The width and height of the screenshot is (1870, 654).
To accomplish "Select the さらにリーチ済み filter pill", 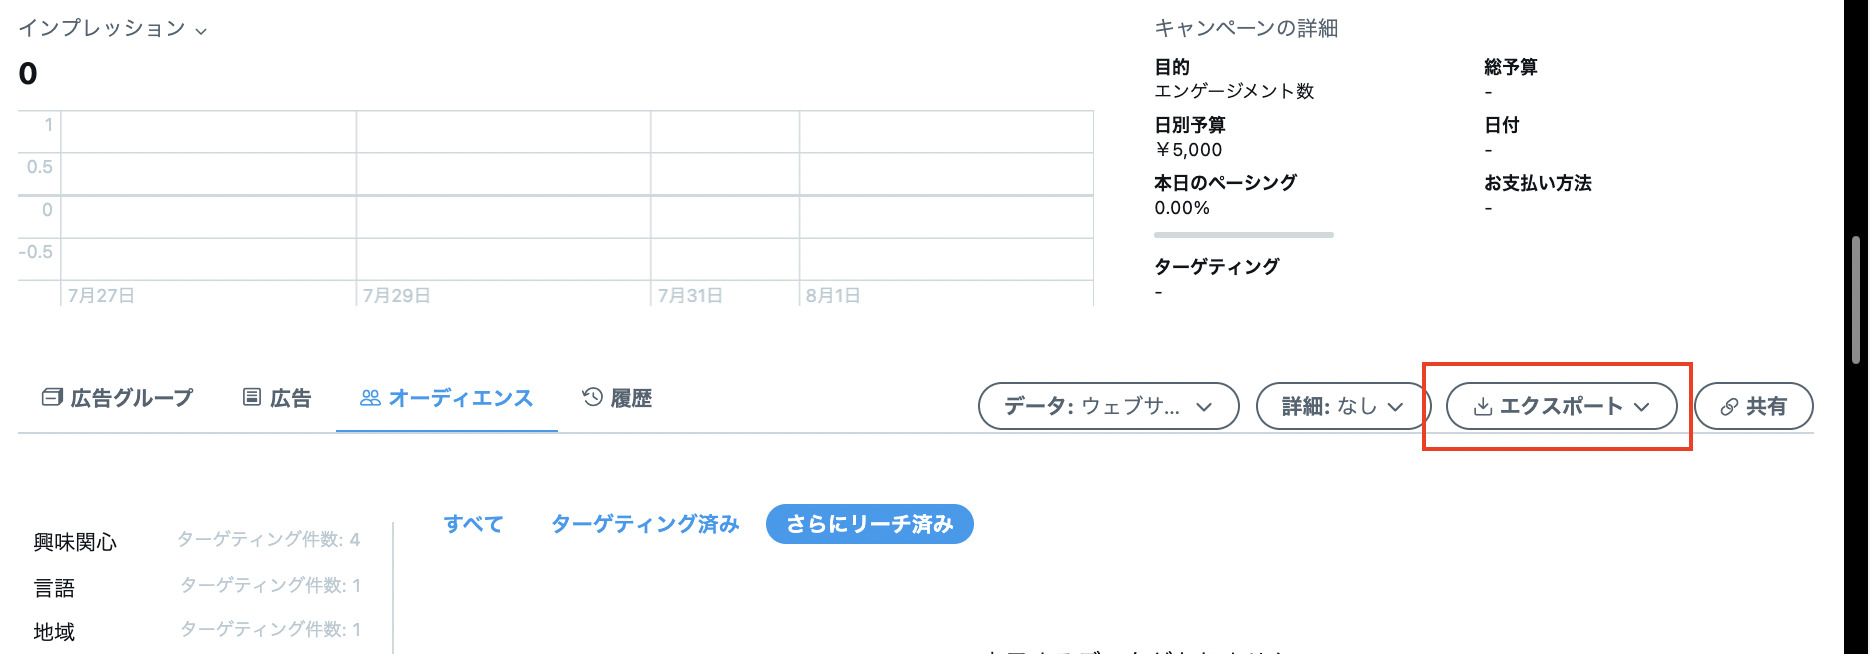I will 869,524.
